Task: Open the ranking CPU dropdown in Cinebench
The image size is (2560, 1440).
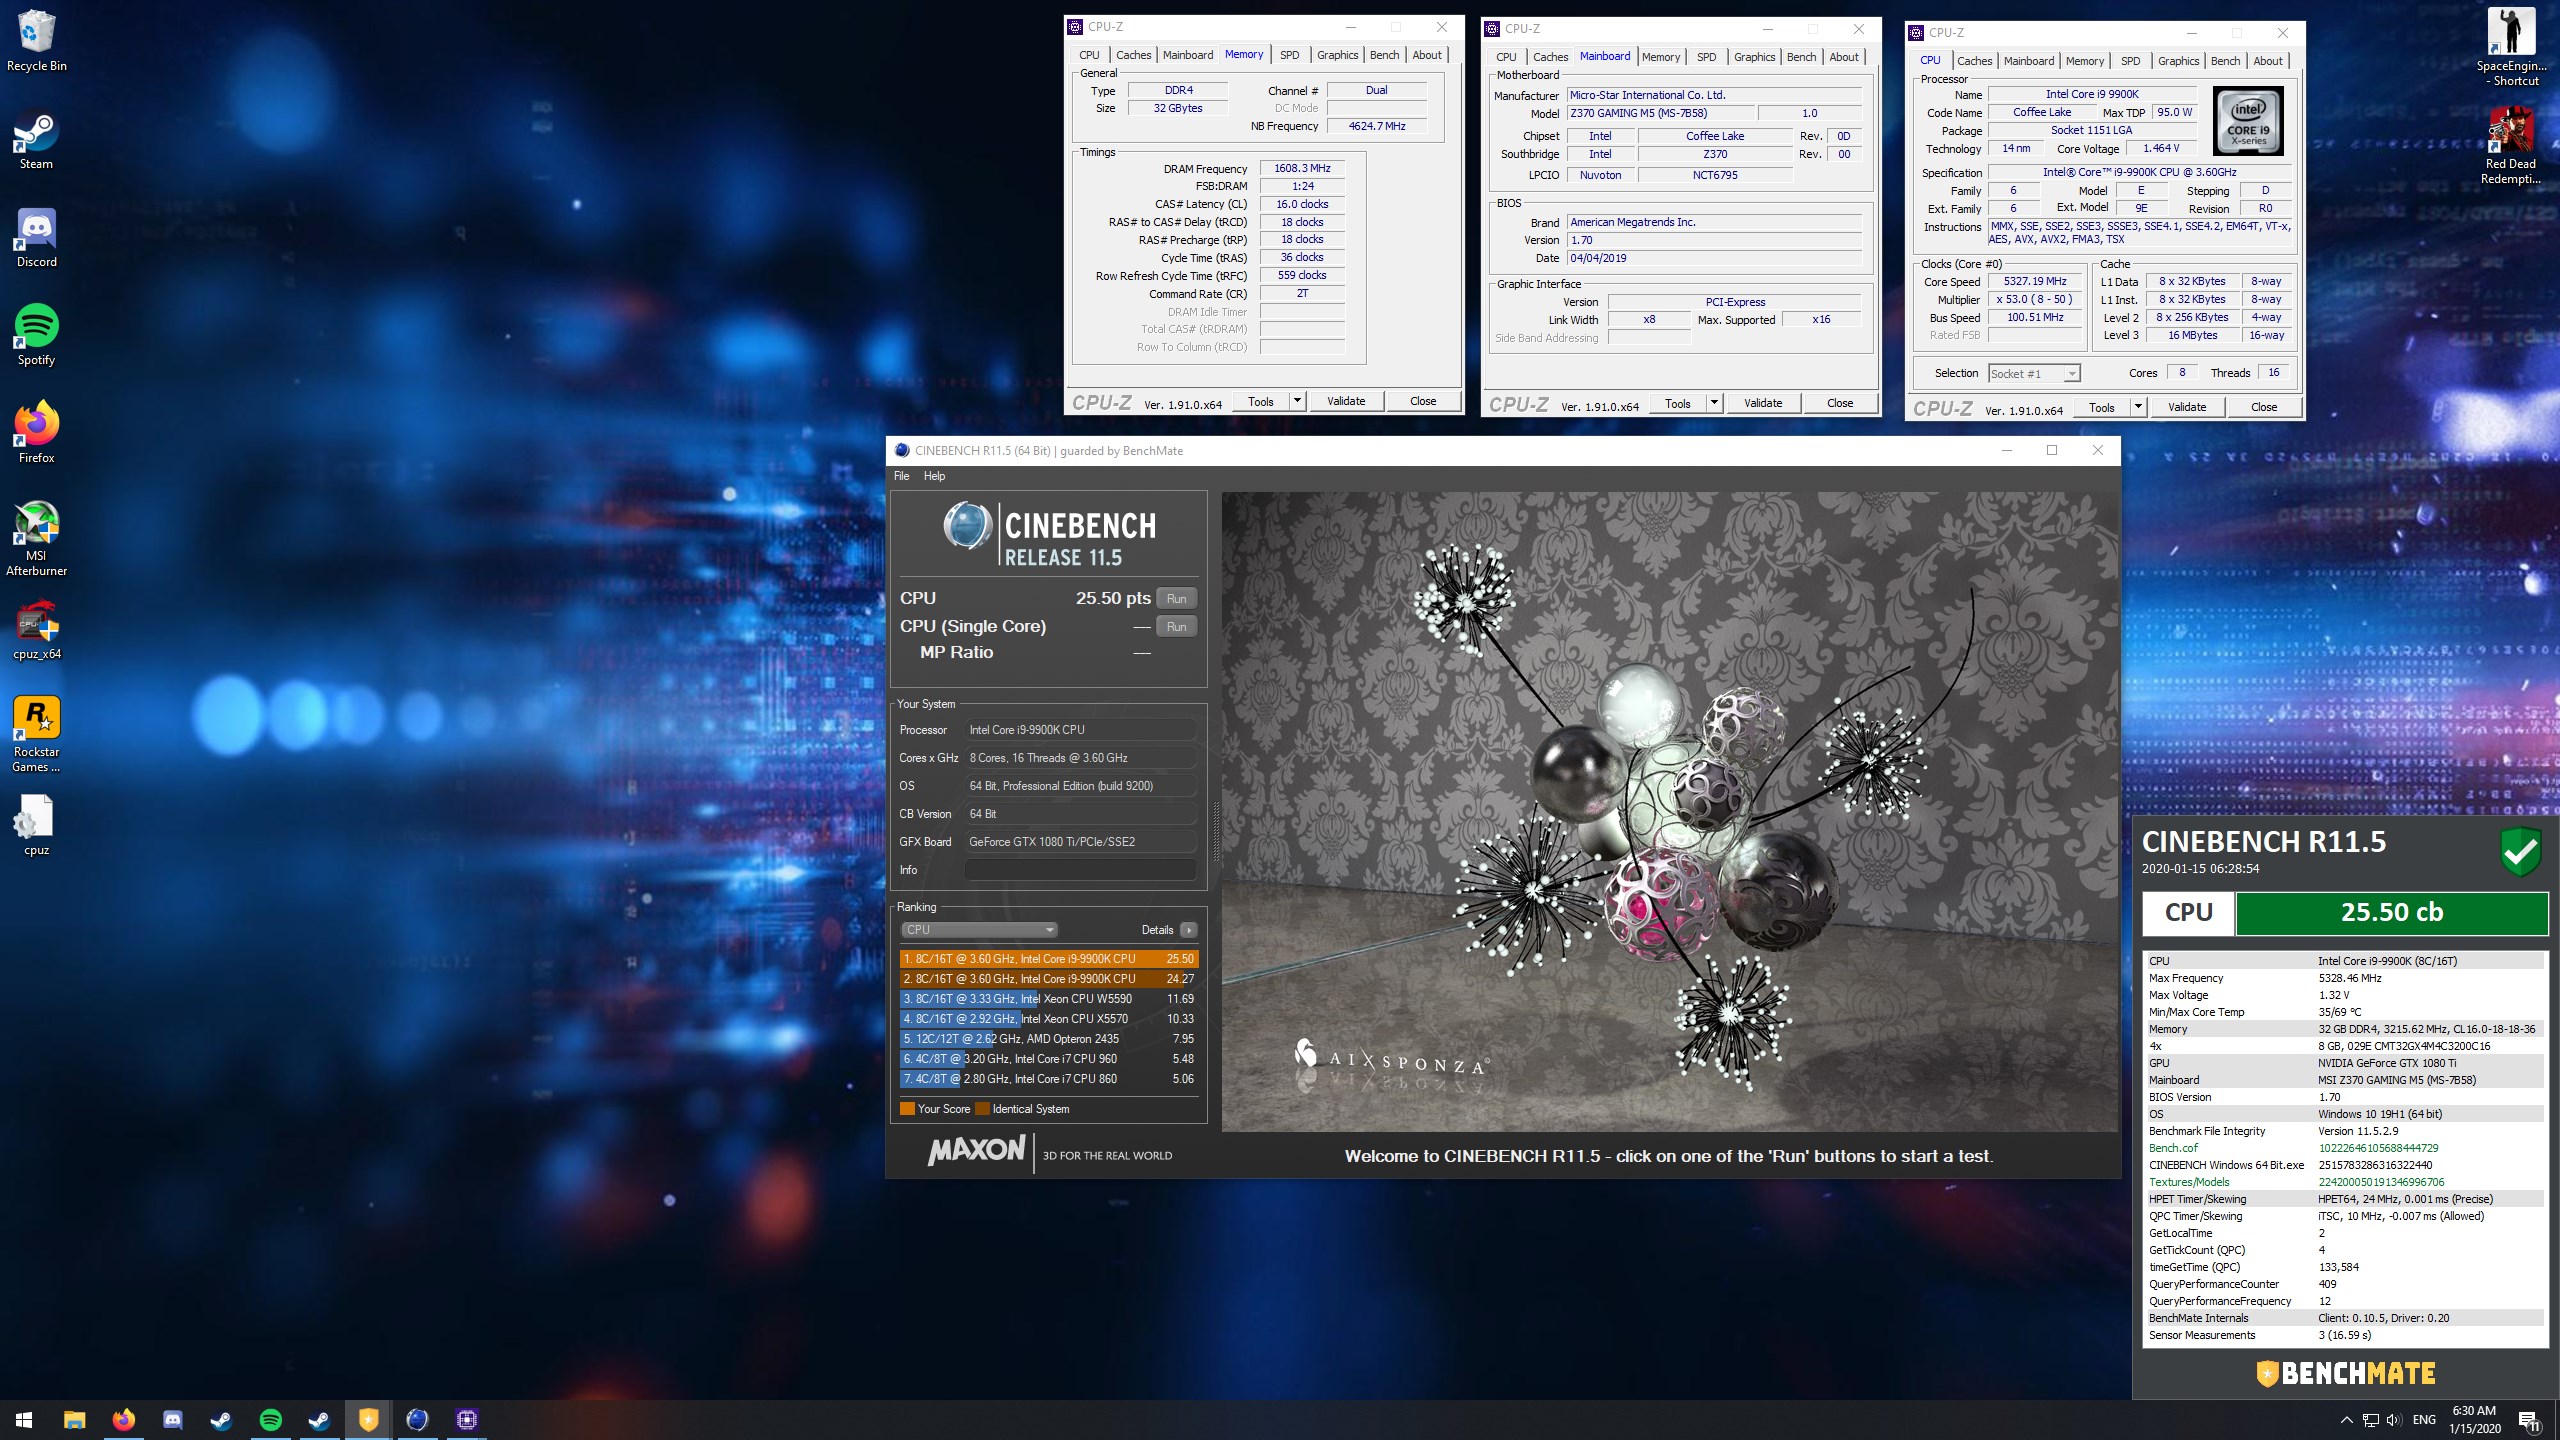Action: tap(979, 929)
